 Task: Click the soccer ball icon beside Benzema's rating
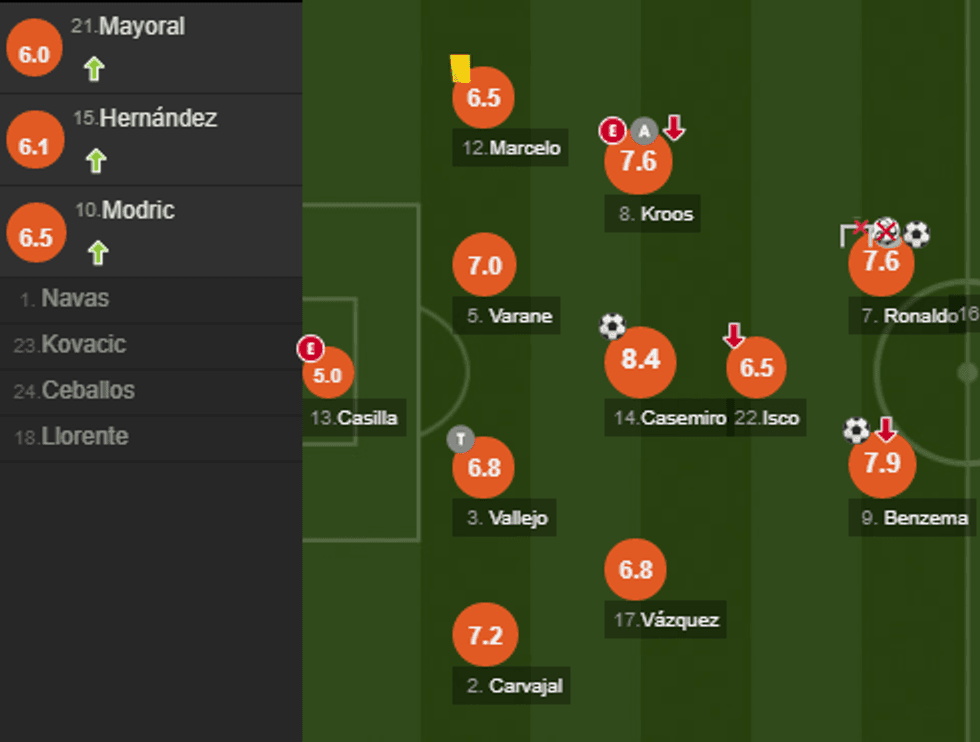click(856, 430)
